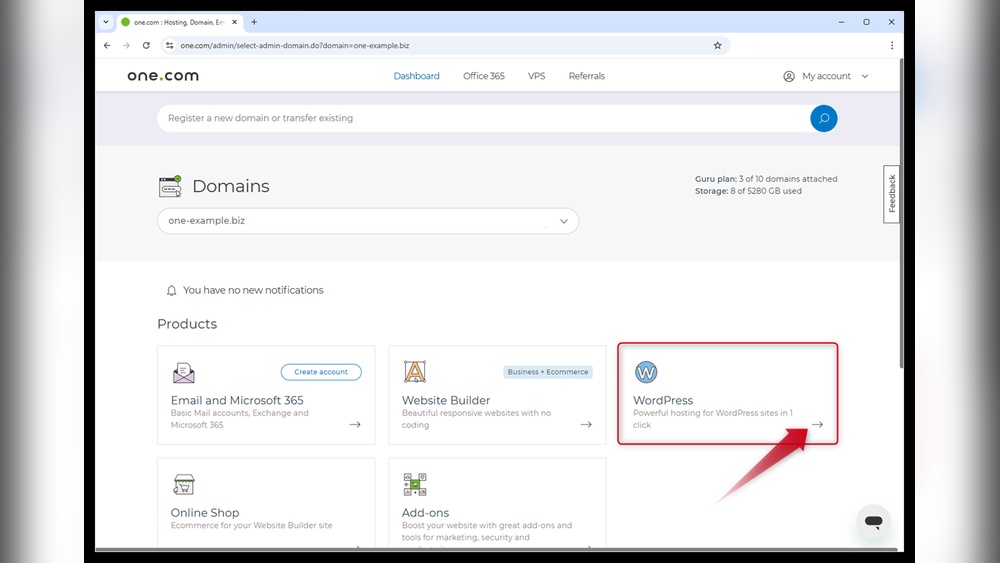This screenshot has width=1000, height=563.
Task: Open Email and Microsoft 365 product
Action: click(x=266, y=395)
